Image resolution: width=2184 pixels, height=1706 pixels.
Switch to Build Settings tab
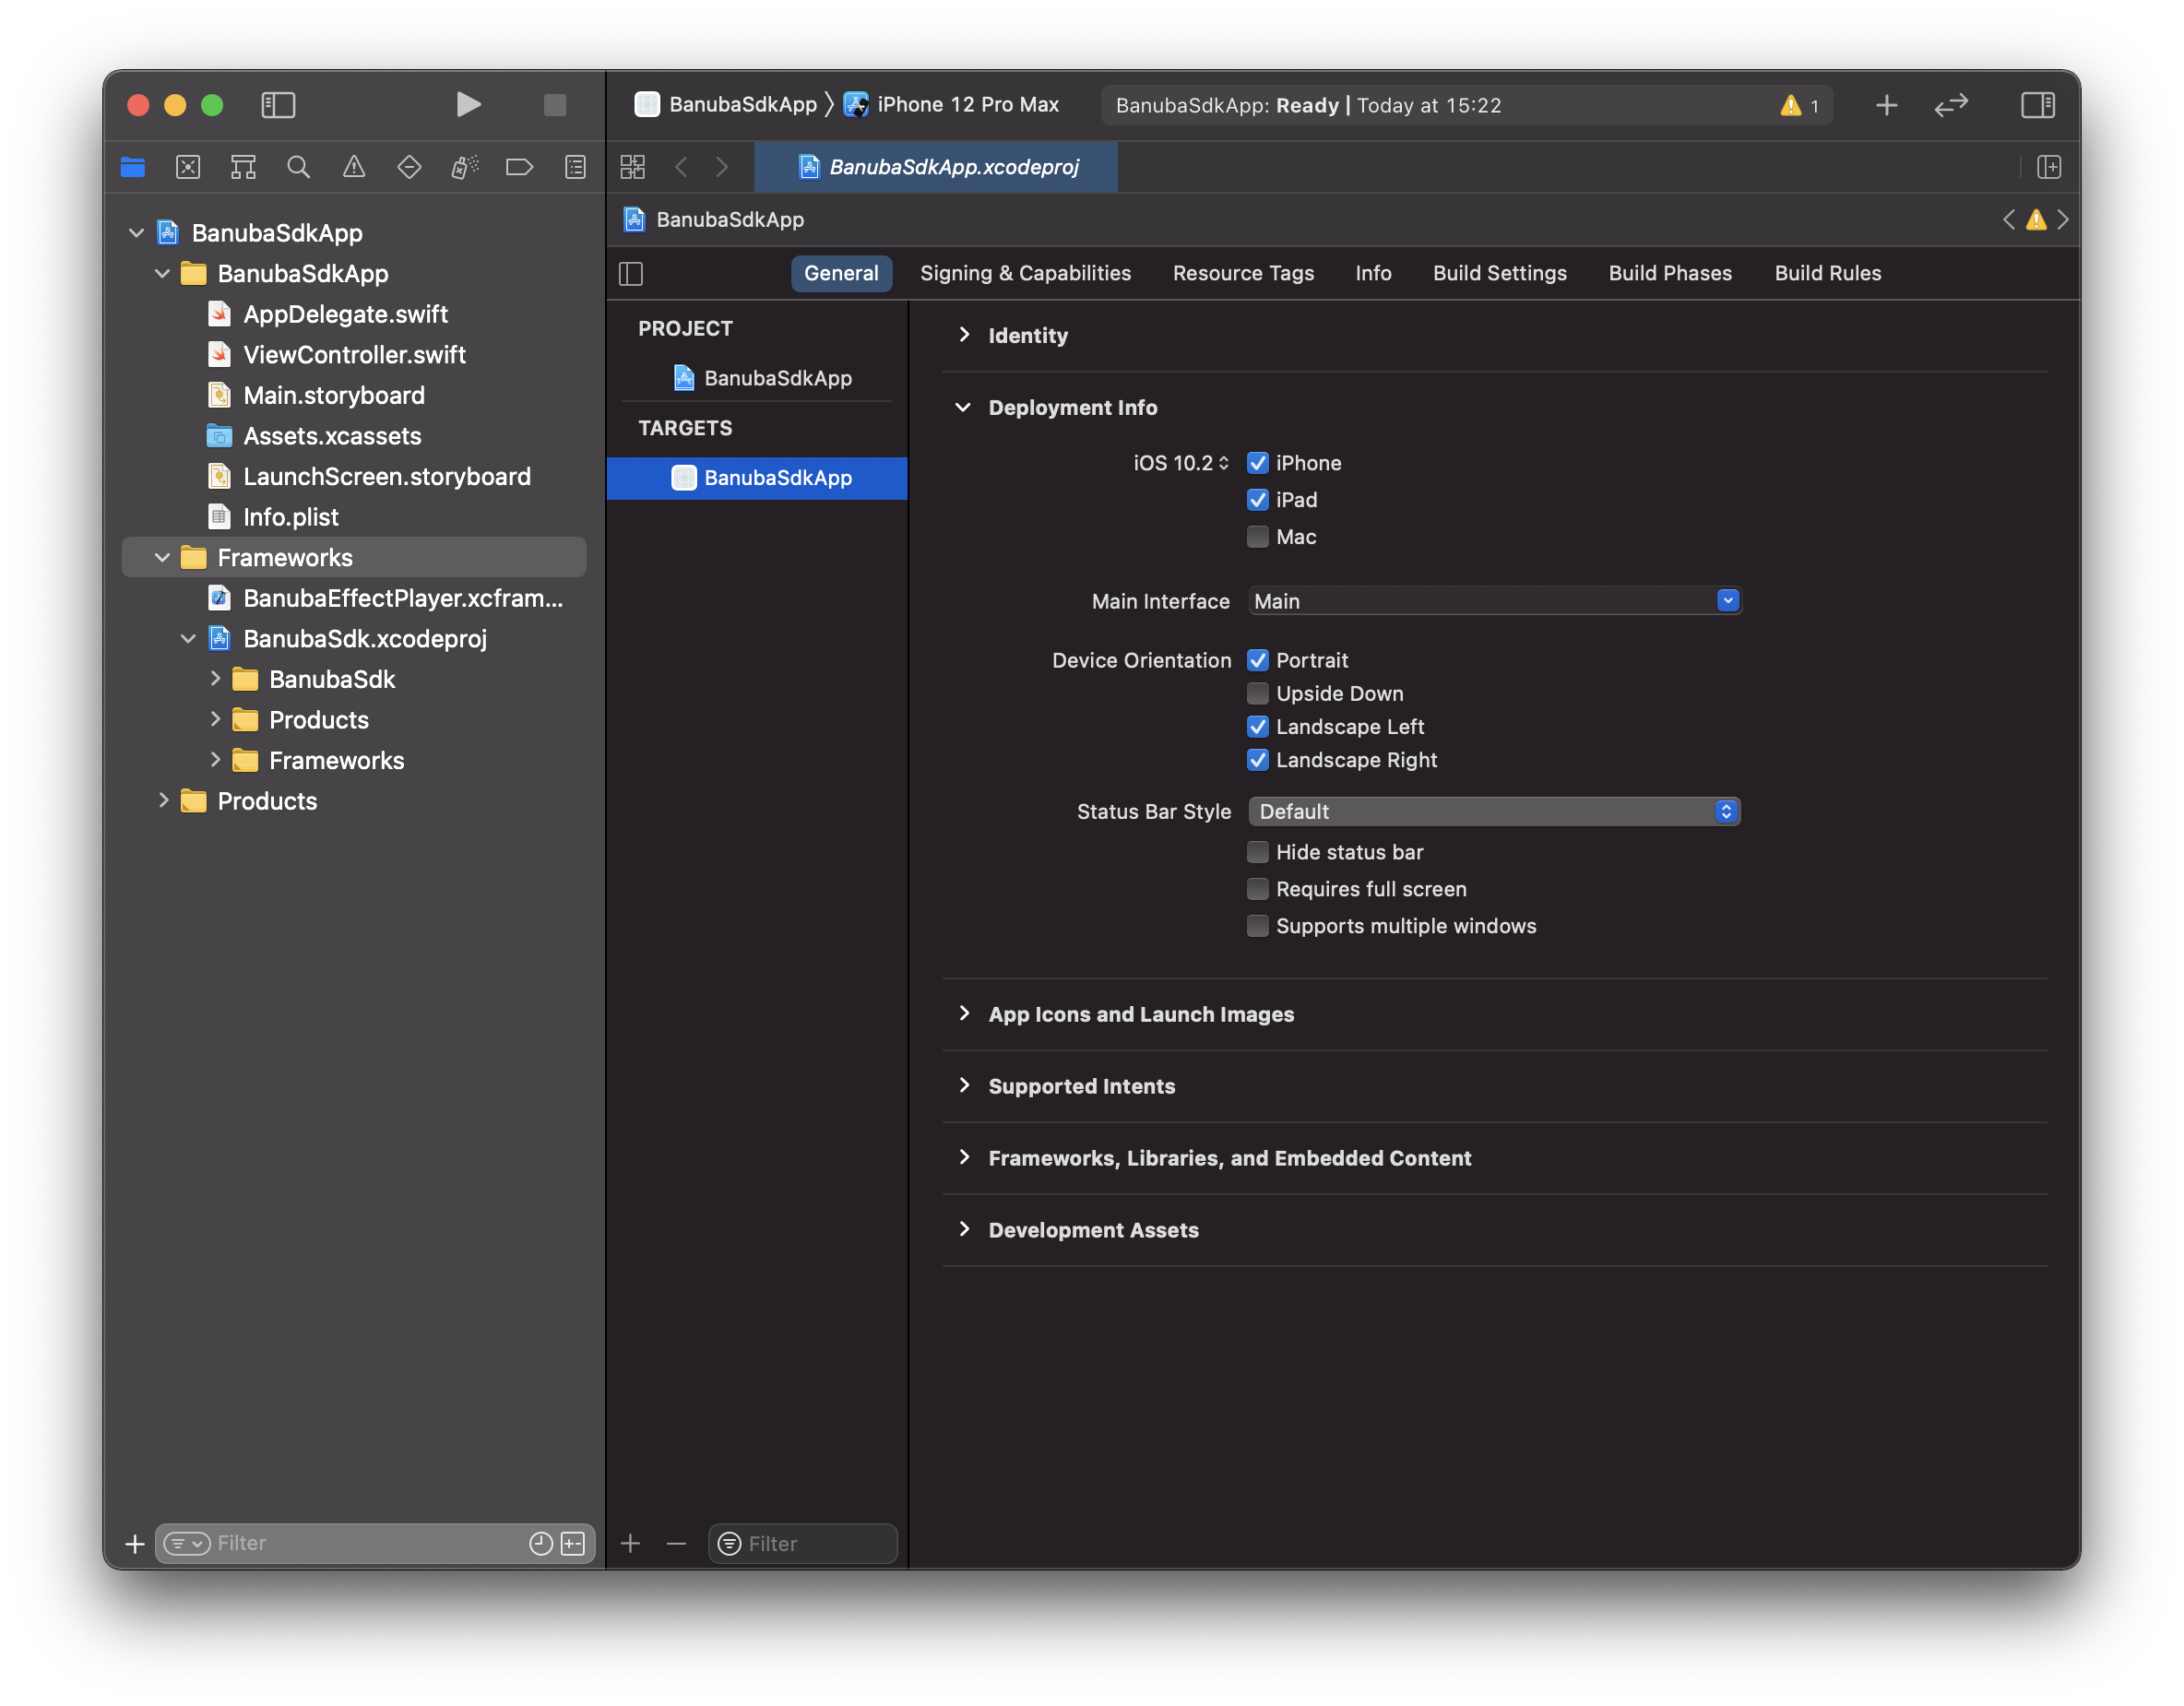click(1499, 273)
